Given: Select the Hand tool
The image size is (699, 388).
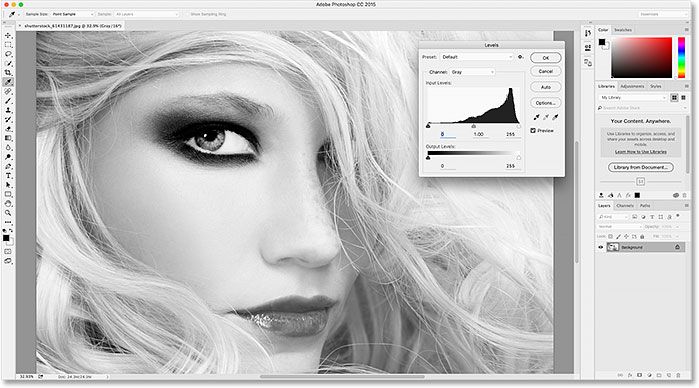Looking at the screenshot, I should 8,204.
